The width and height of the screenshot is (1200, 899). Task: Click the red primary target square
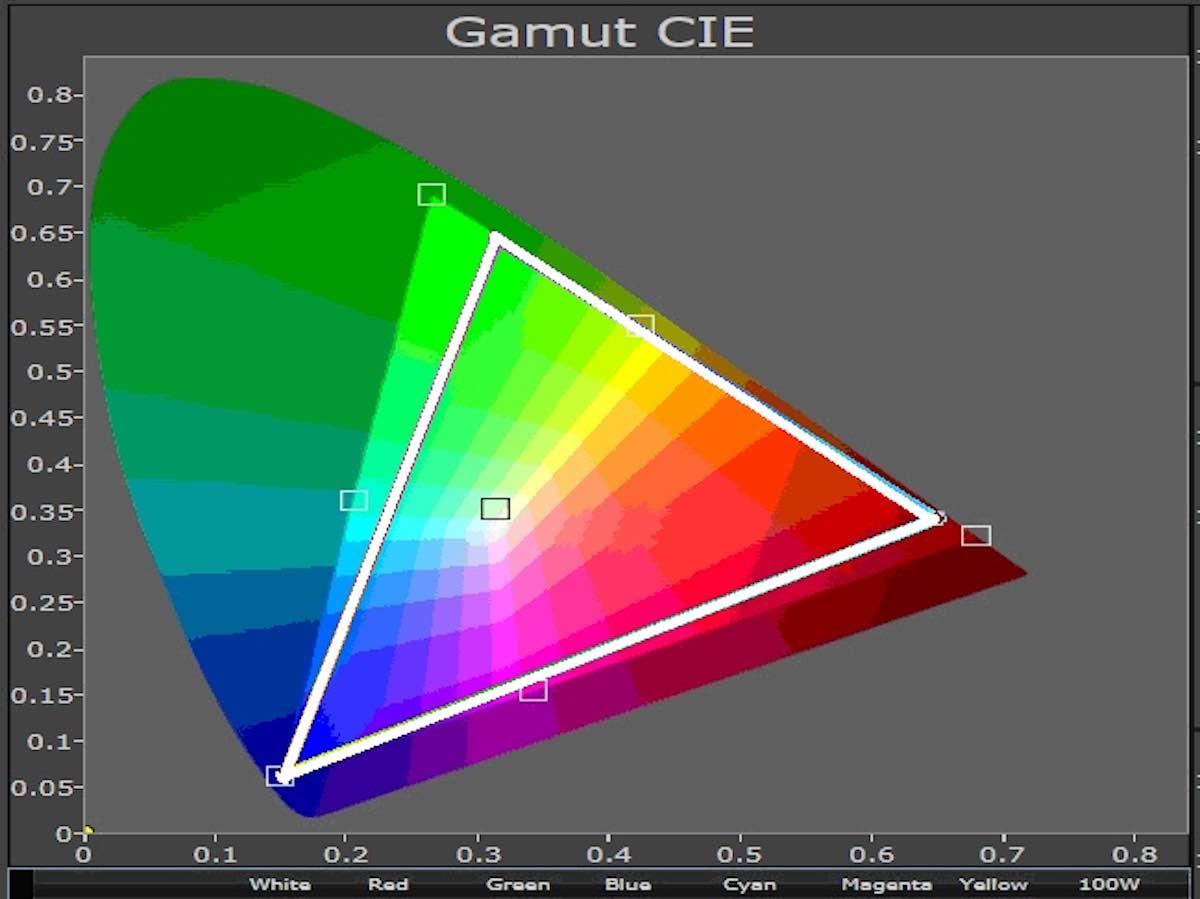click(x=976, y=535)
